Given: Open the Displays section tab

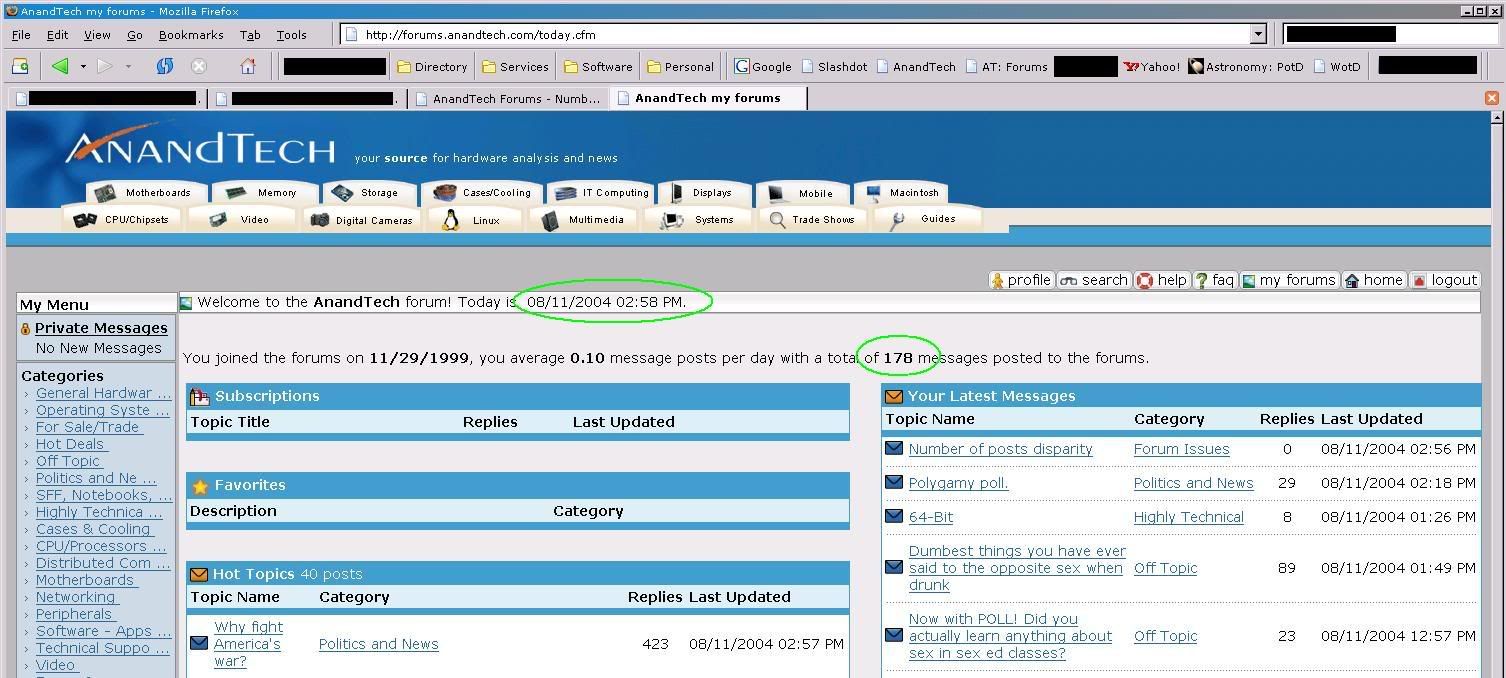Looking at the screenshot, I should pyautogui.click(x=704, y=193).
